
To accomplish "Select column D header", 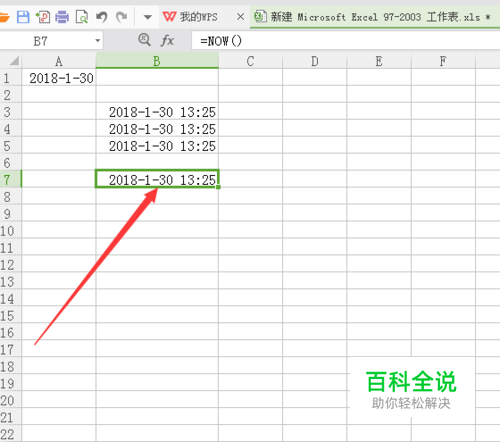I will tap(315, 61).
